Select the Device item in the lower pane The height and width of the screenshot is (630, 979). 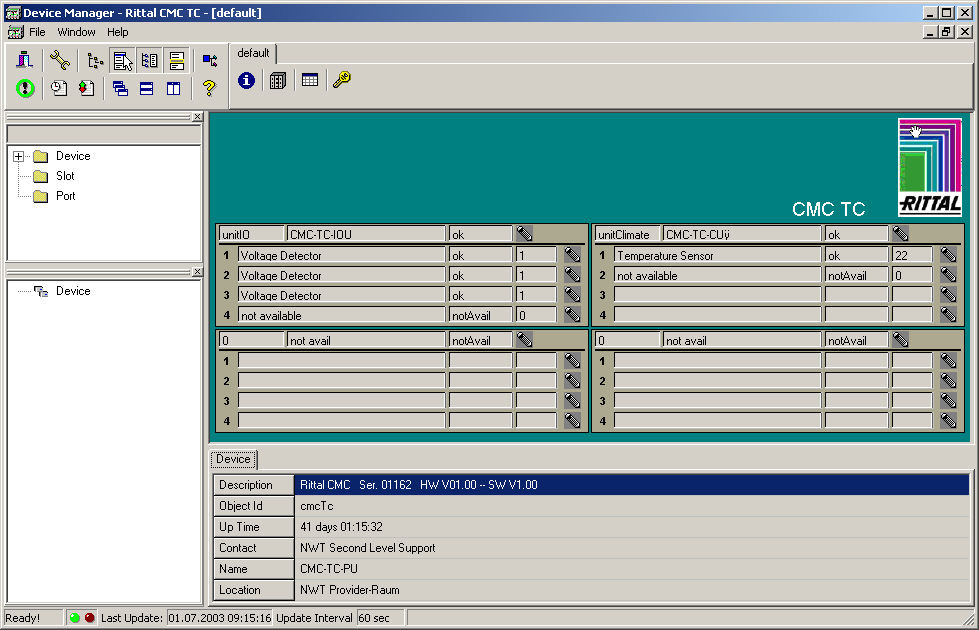[73, 291]
